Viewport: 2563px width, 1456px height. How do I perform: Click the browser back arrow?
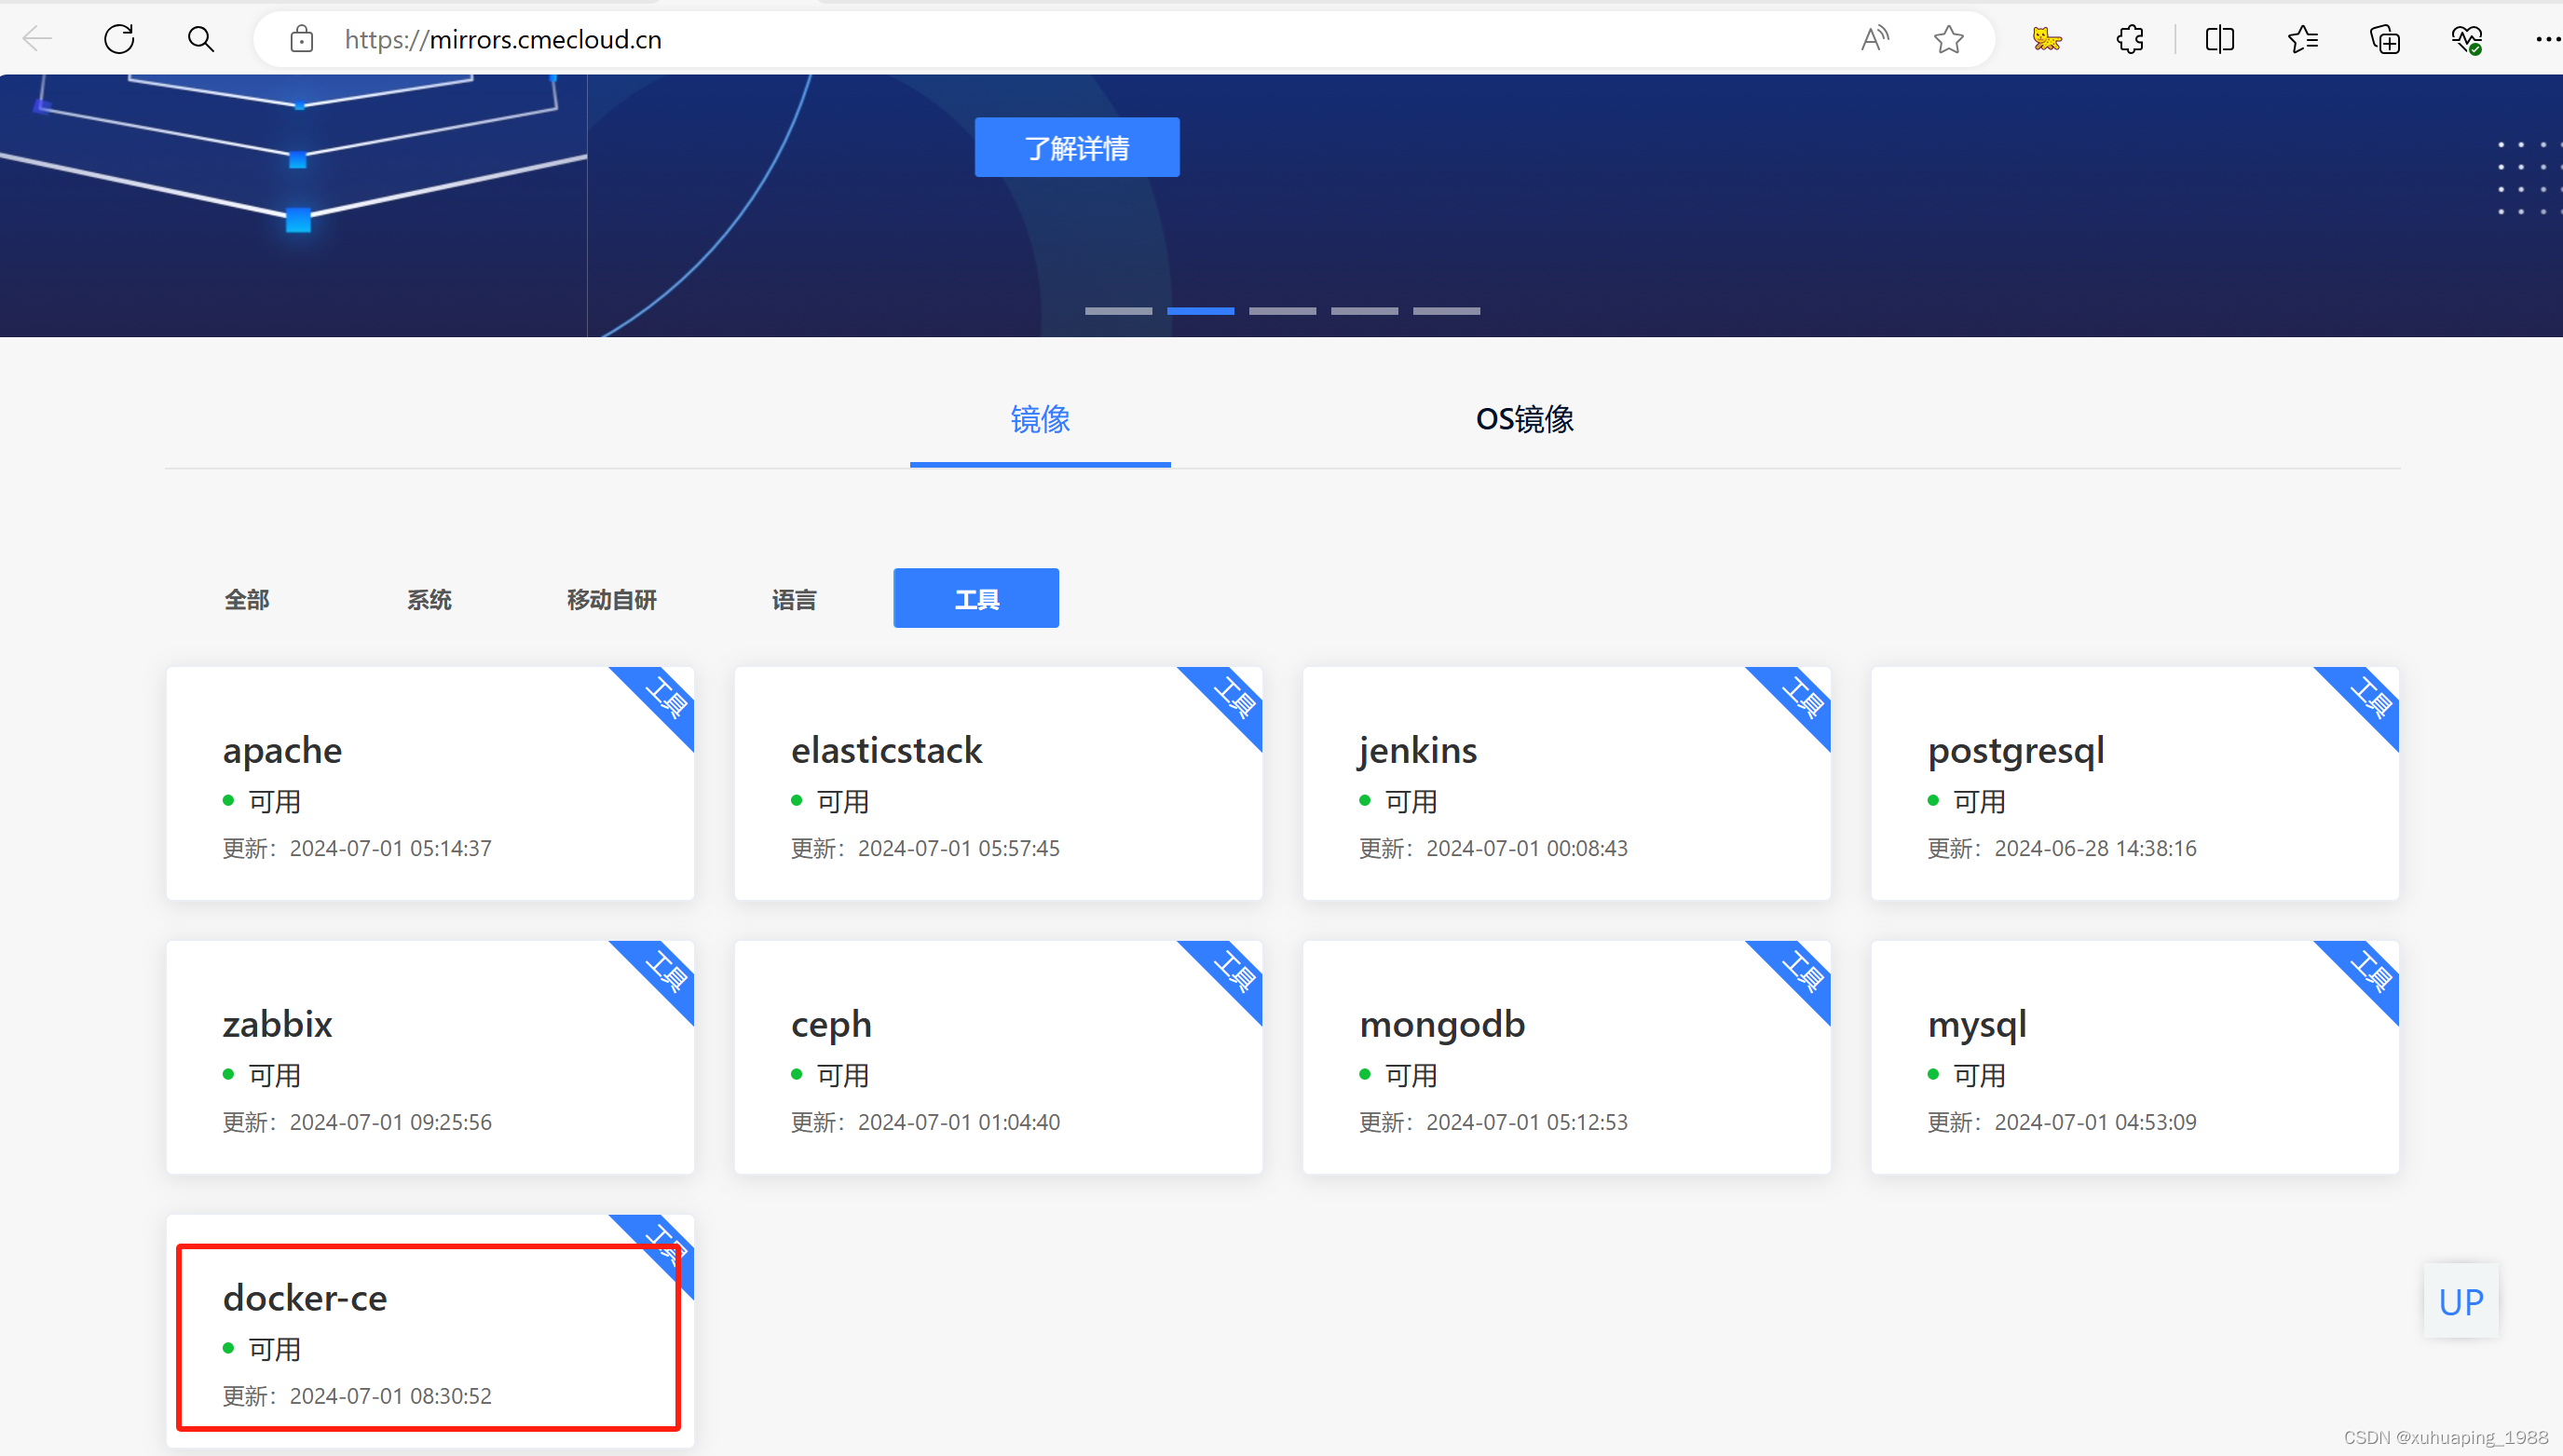click(38, 39)
